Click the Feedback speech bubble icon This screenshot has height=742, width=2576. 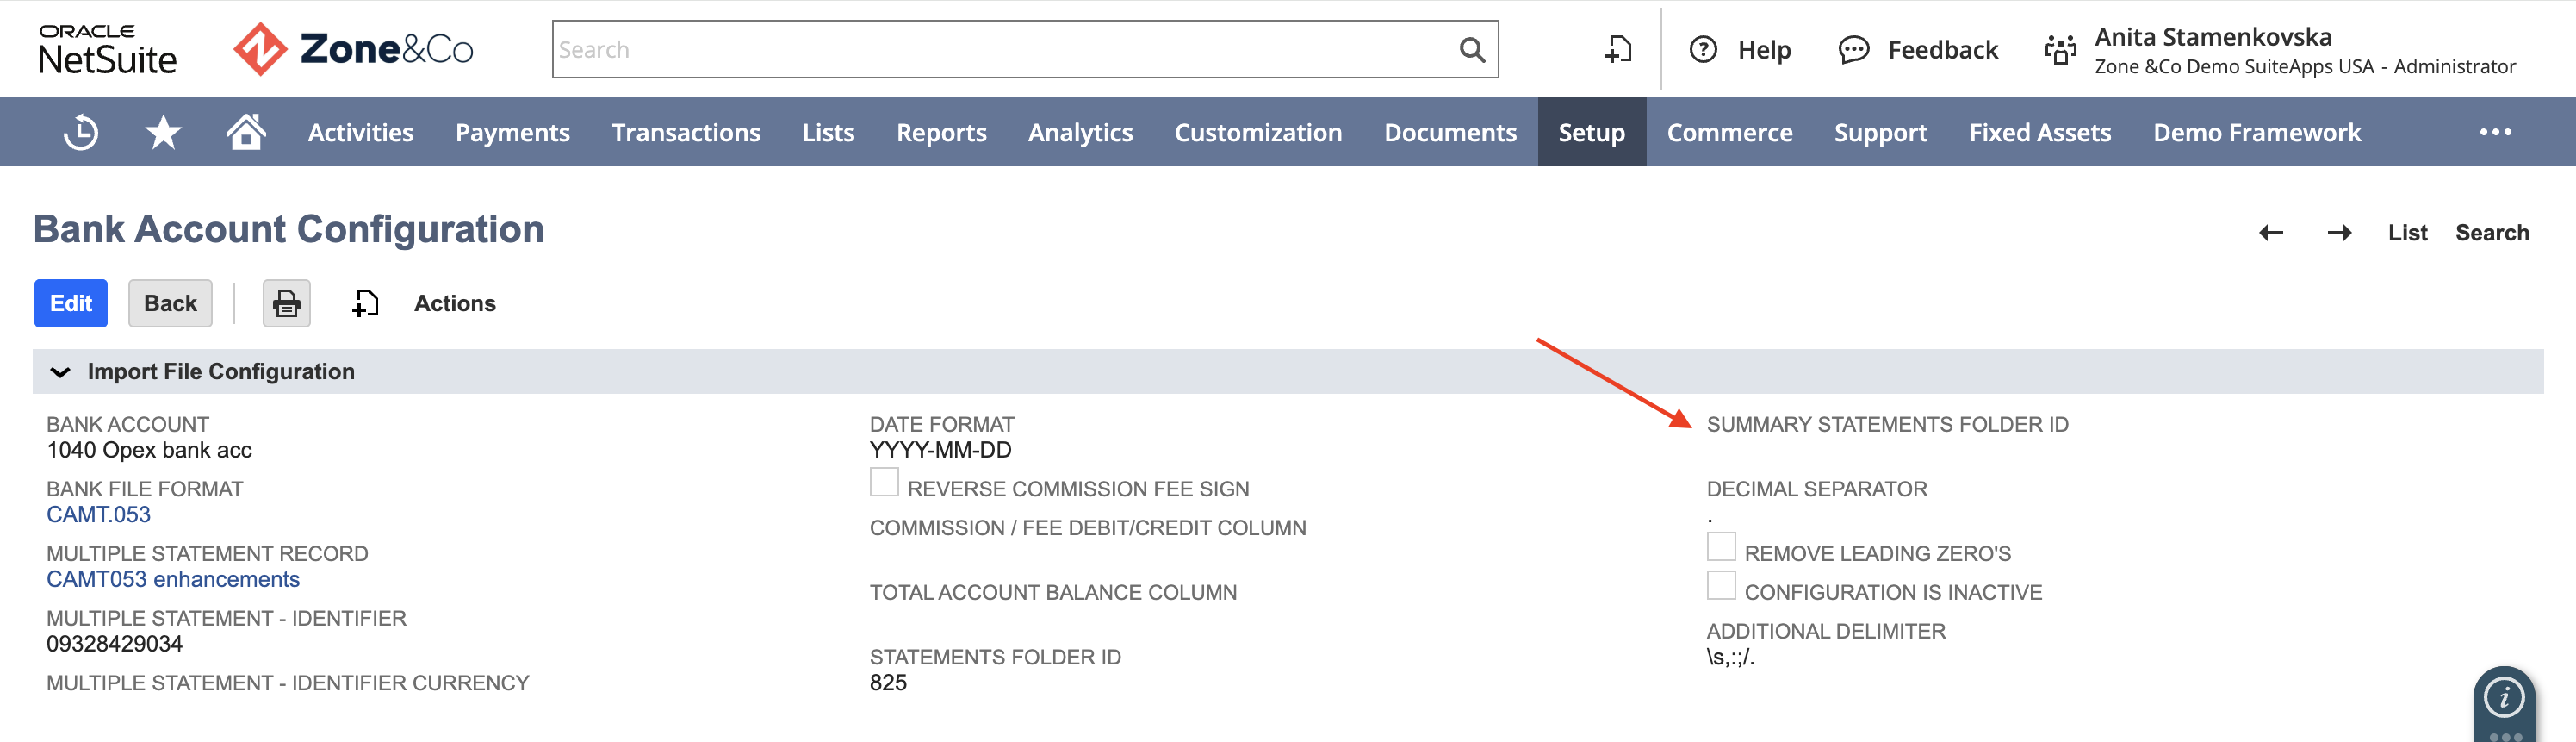click(1853, 50)
